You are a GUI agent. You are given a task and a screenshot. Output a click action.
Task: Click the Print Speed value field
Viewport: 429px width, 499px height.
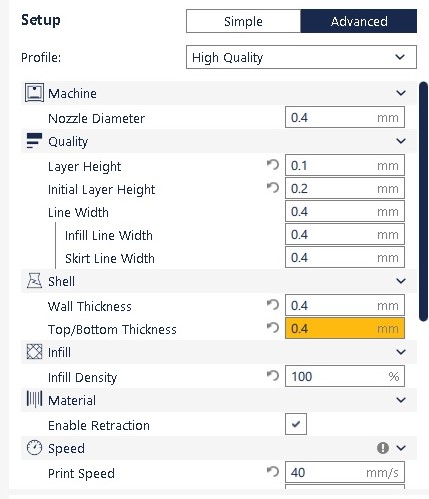pyautogui.click(x=345, y=472)
